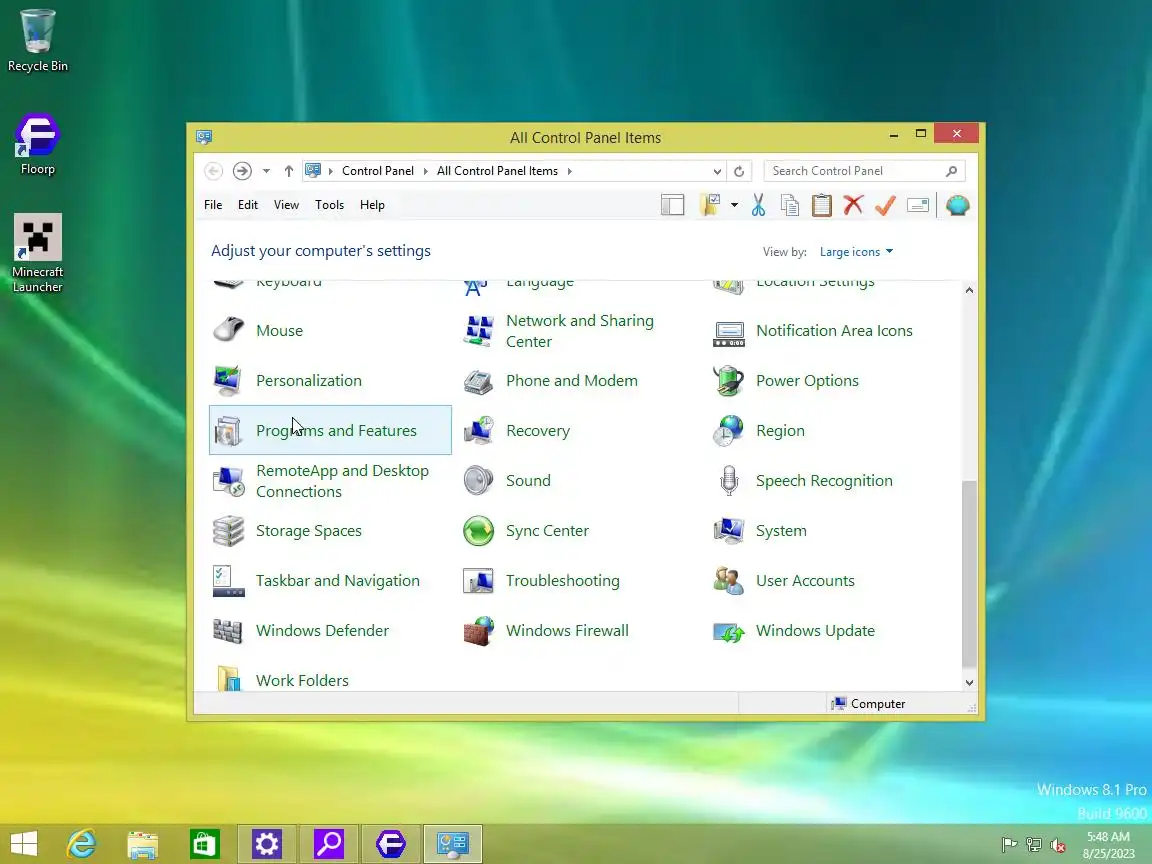Image resolution: width=1152 pixels, height=864 pixels.
Task: Expand arrow after All Control Panel Items
Action: 569,171
